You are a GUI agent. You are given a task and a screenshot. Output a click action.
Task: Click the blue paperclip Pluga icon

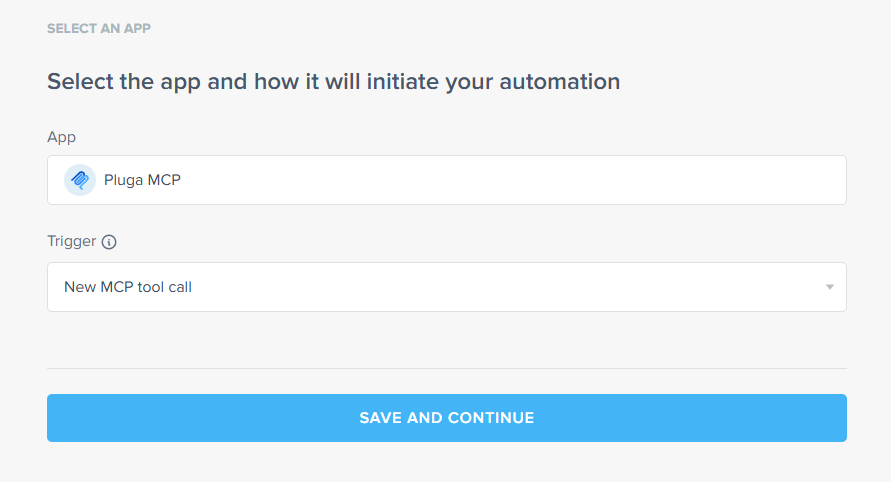[x=80, y=180]
